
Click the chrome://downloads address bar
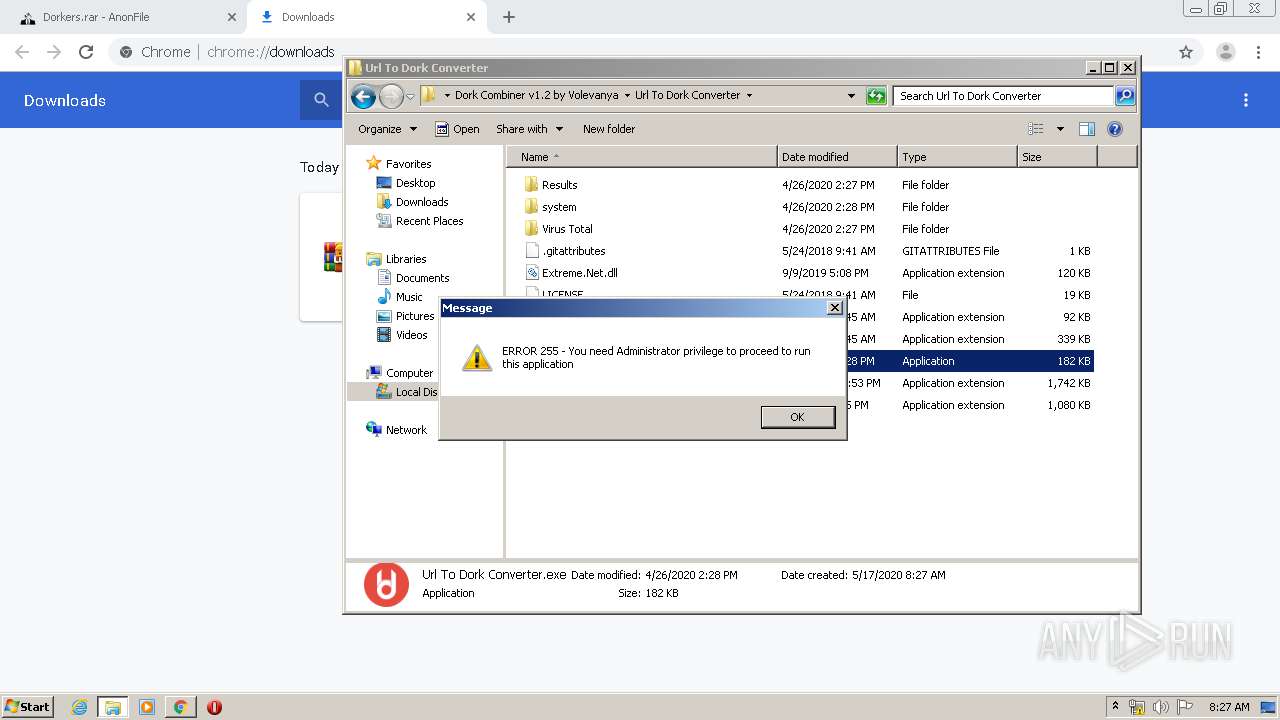click(270, 52)
